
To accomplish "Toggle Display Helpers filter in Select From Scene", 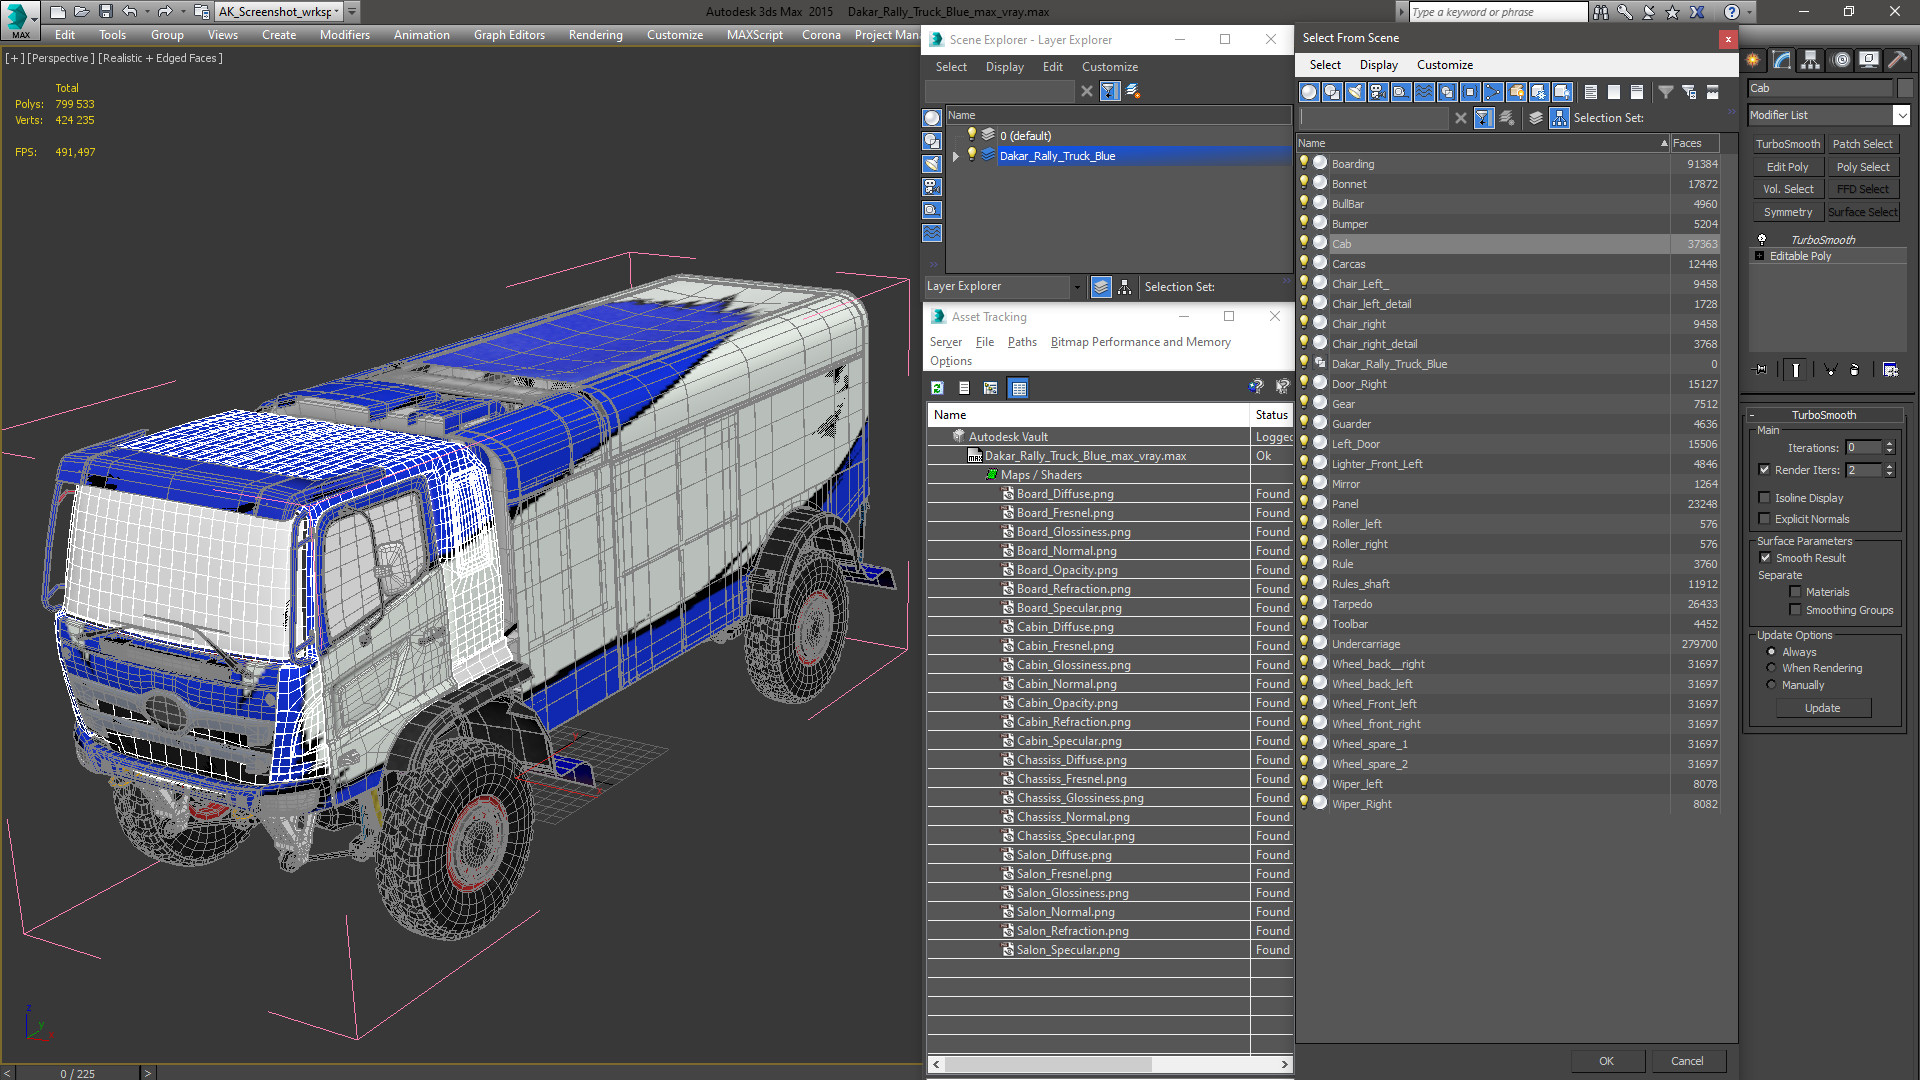I will 1401,92.
